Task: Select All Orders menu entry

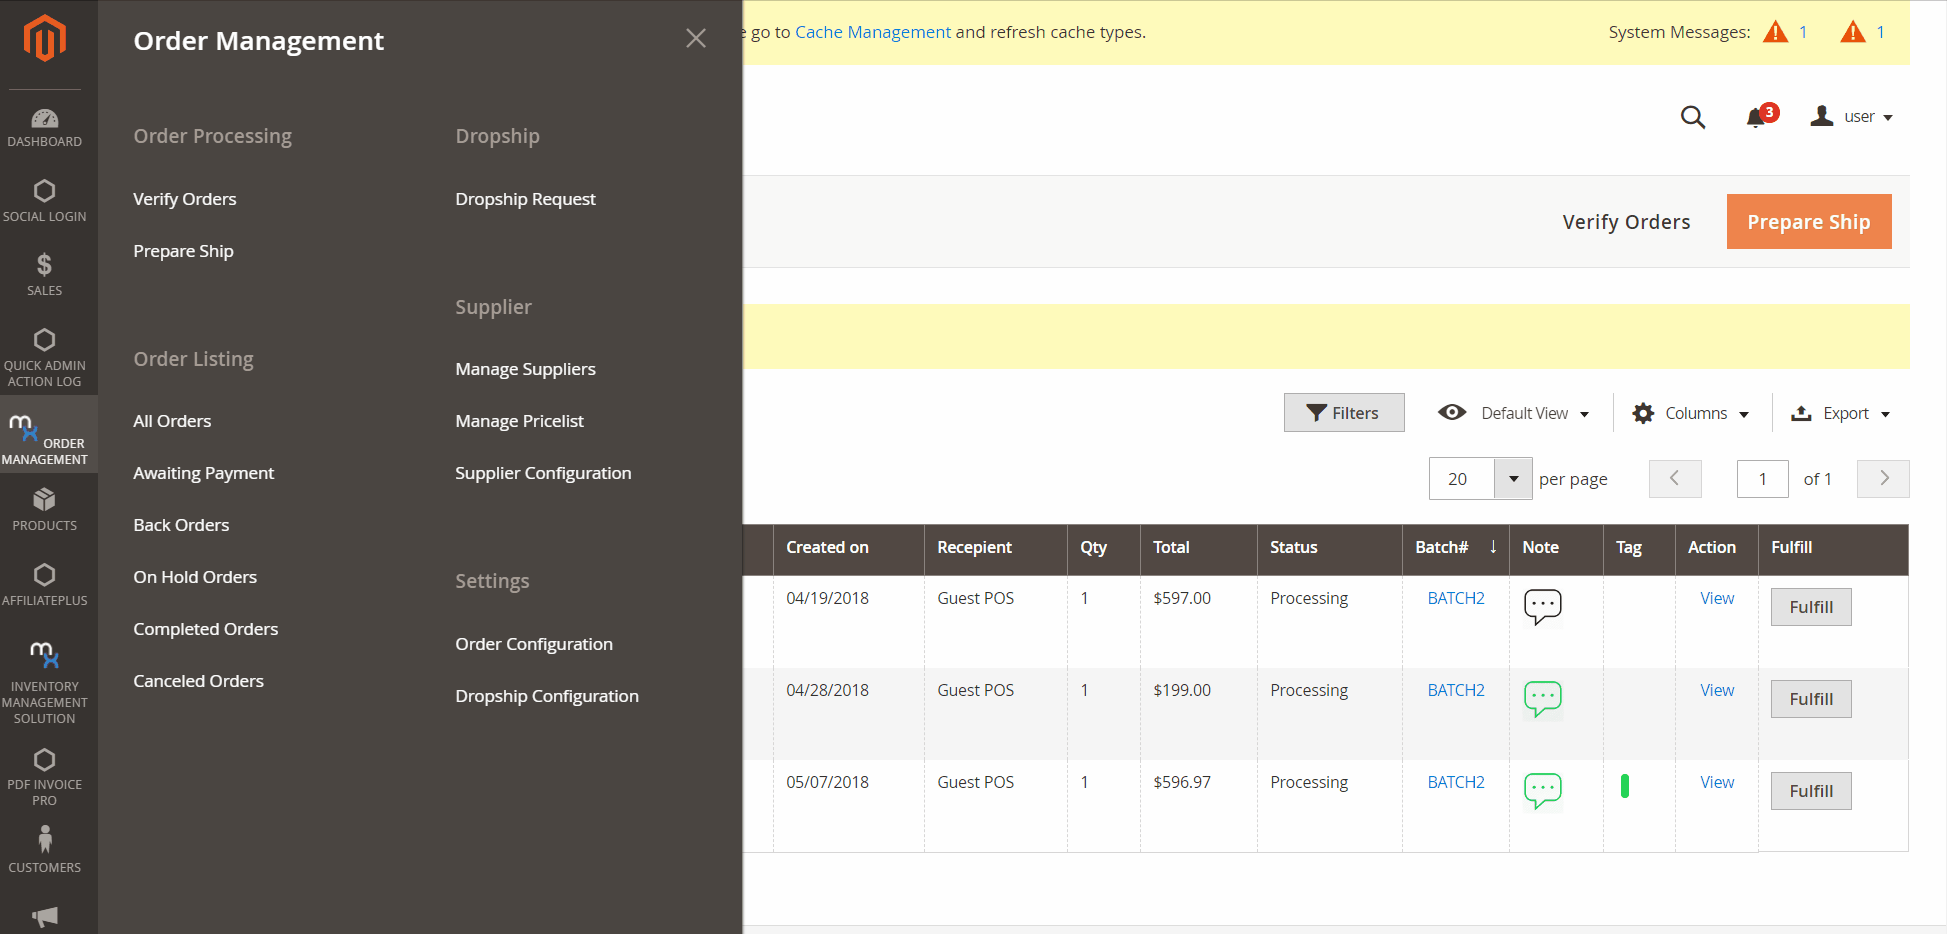Action: [172, 421]
